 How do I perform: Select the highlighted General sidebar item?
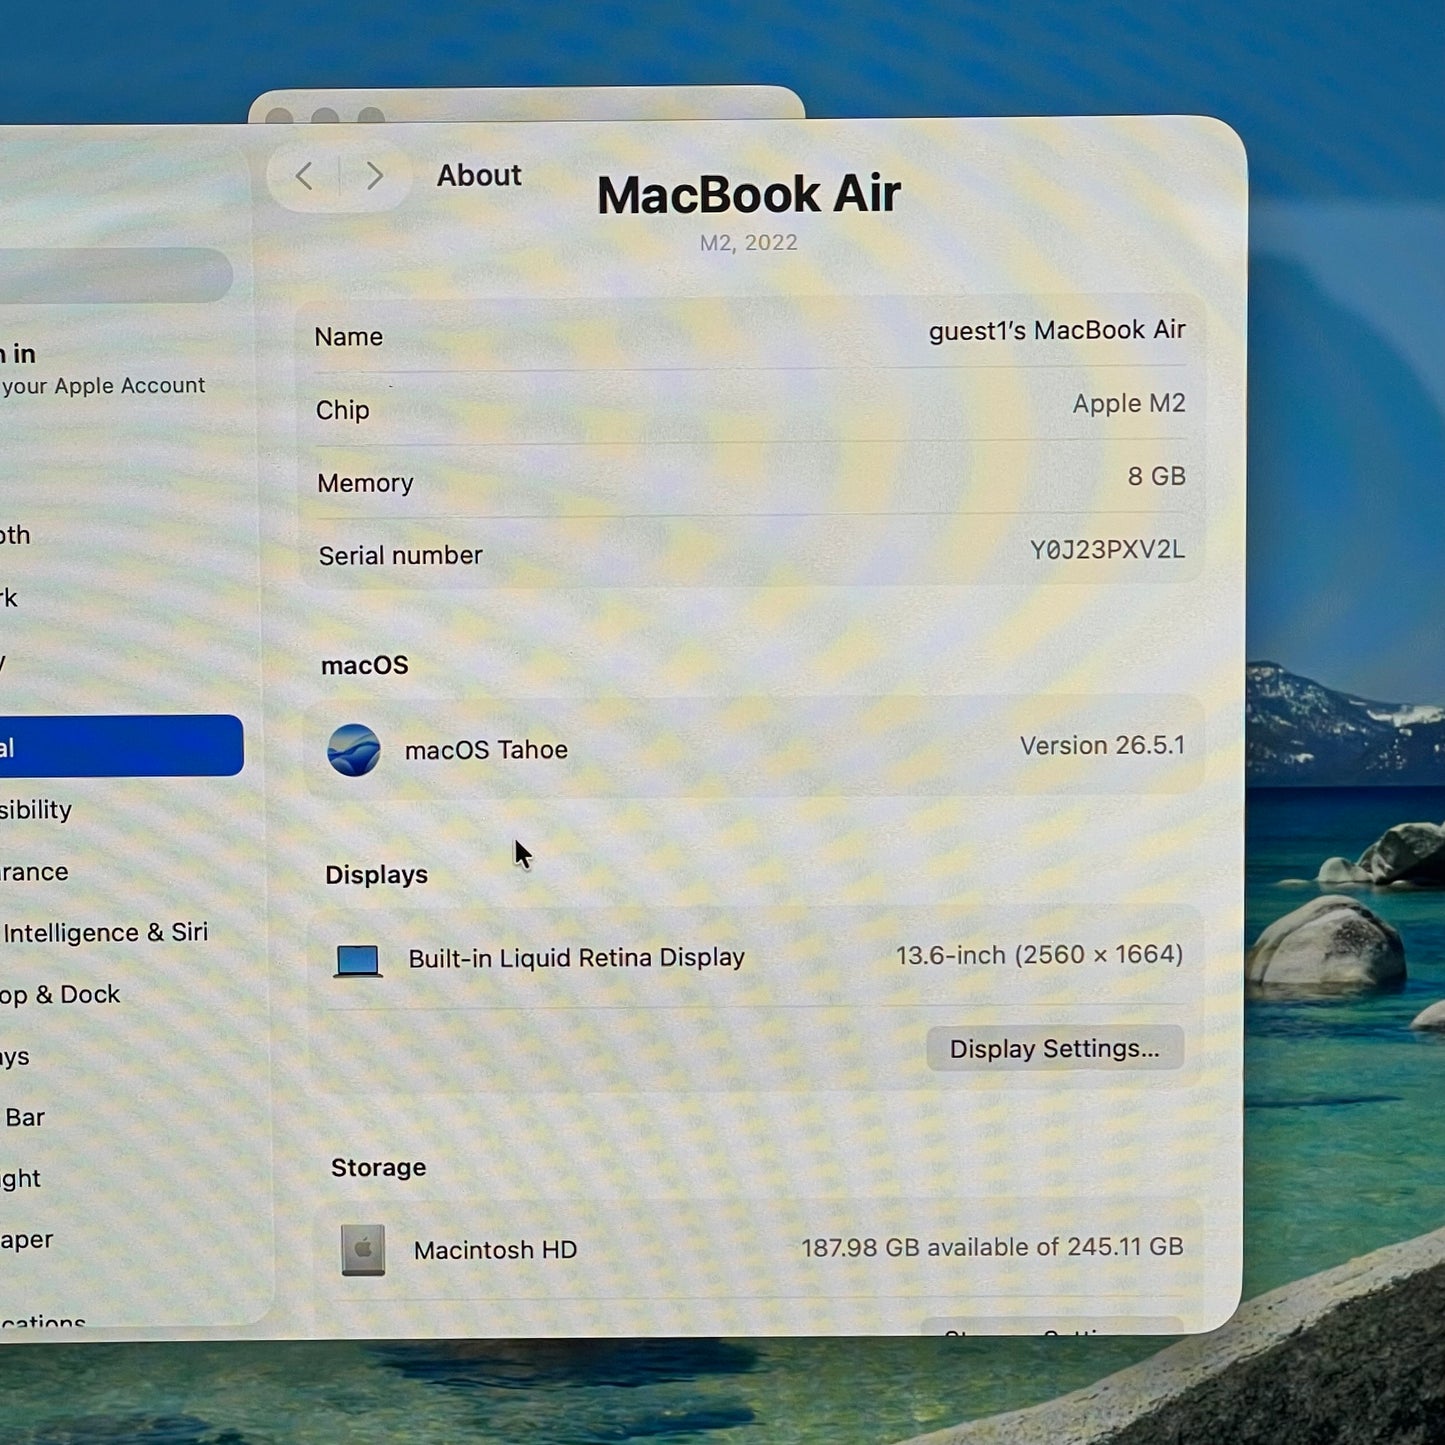(x=121, y=746)
